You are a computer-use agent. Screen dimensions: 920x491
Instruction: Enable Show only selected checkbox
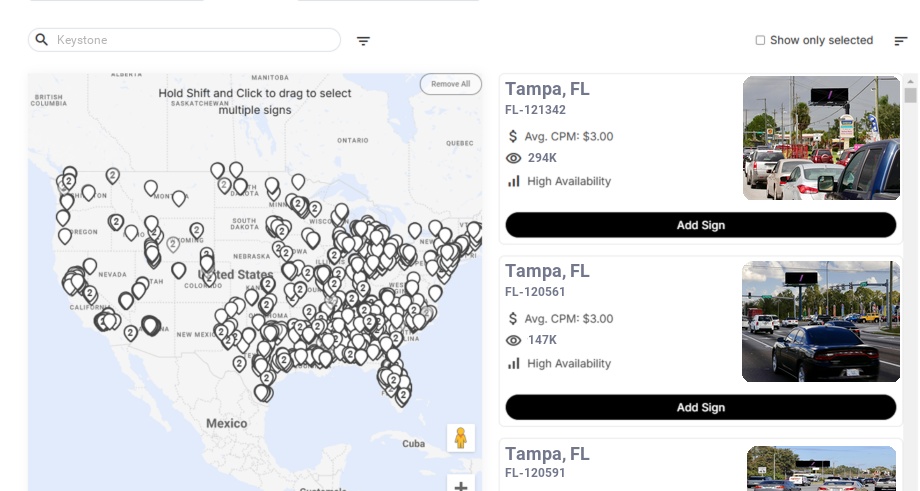(x=760, y=41)
